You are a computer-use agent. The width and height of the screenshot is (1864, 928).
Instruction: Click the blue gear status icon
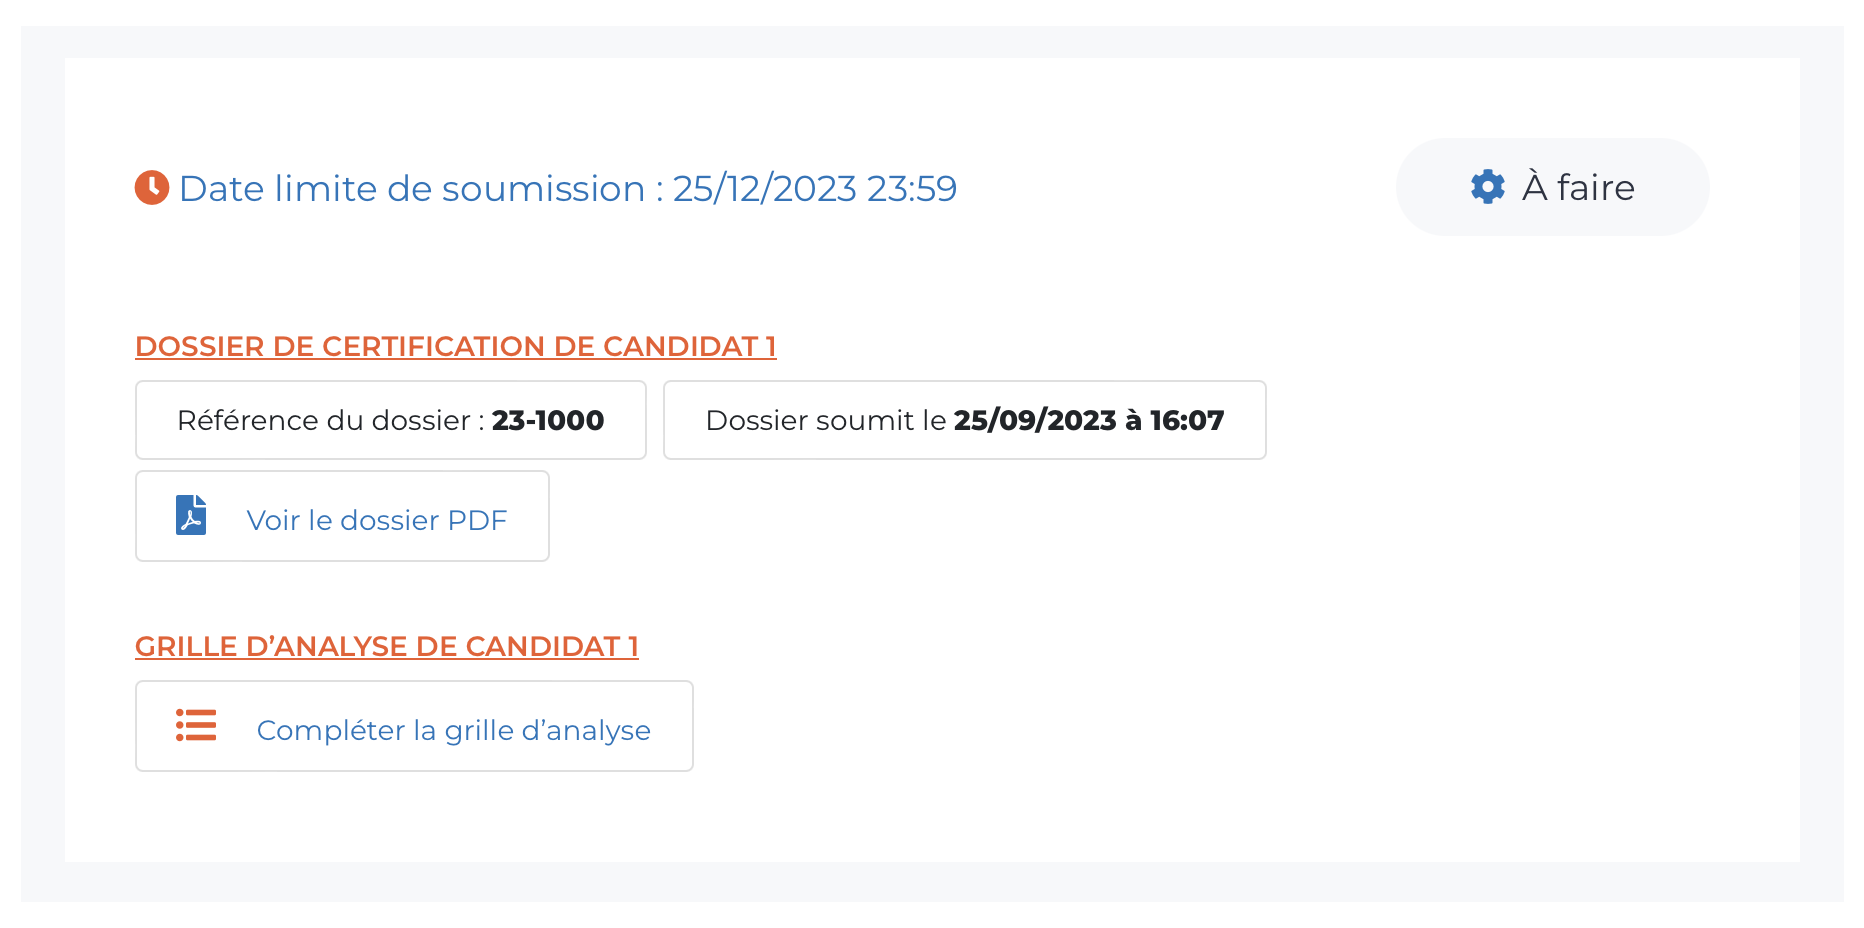pos(1487,187)
